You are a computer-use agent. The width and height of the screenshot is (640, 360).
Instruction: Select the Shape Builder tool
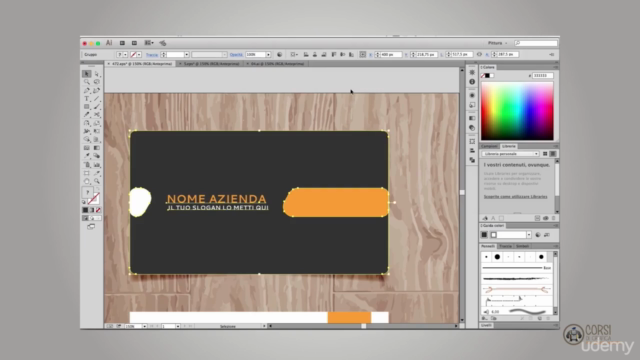coord(87,139)
